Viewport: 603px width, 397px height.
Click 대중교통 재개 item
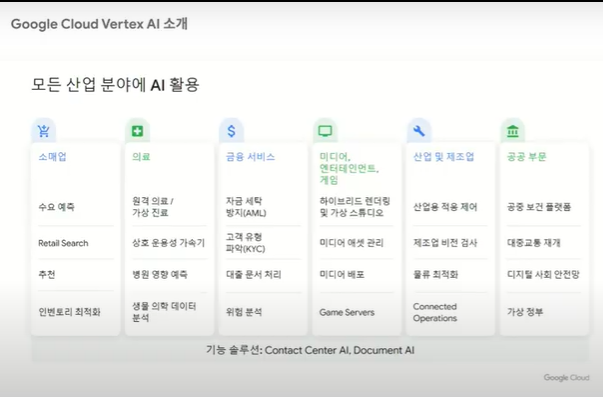pyautogui.click(x=533, y=243)
